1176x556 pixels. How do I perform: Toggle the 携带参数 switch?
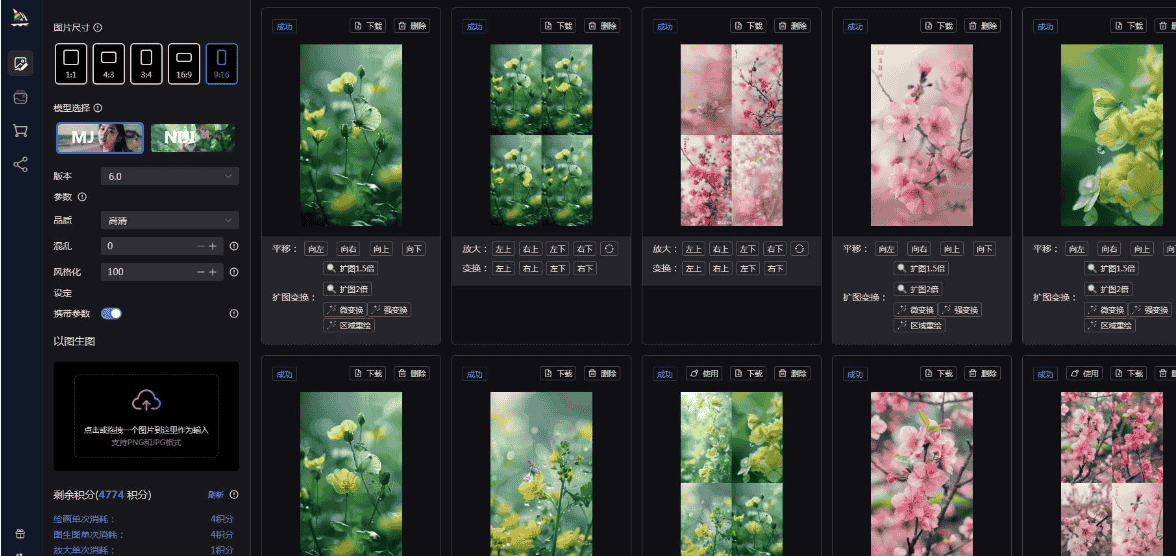coord(111,313)
